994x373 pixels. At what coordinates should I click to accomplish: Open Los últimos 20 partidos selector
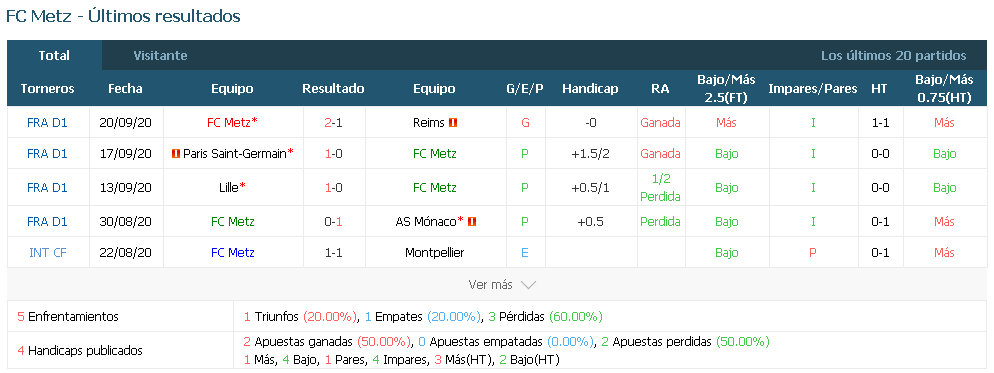(x=894, y=55)
